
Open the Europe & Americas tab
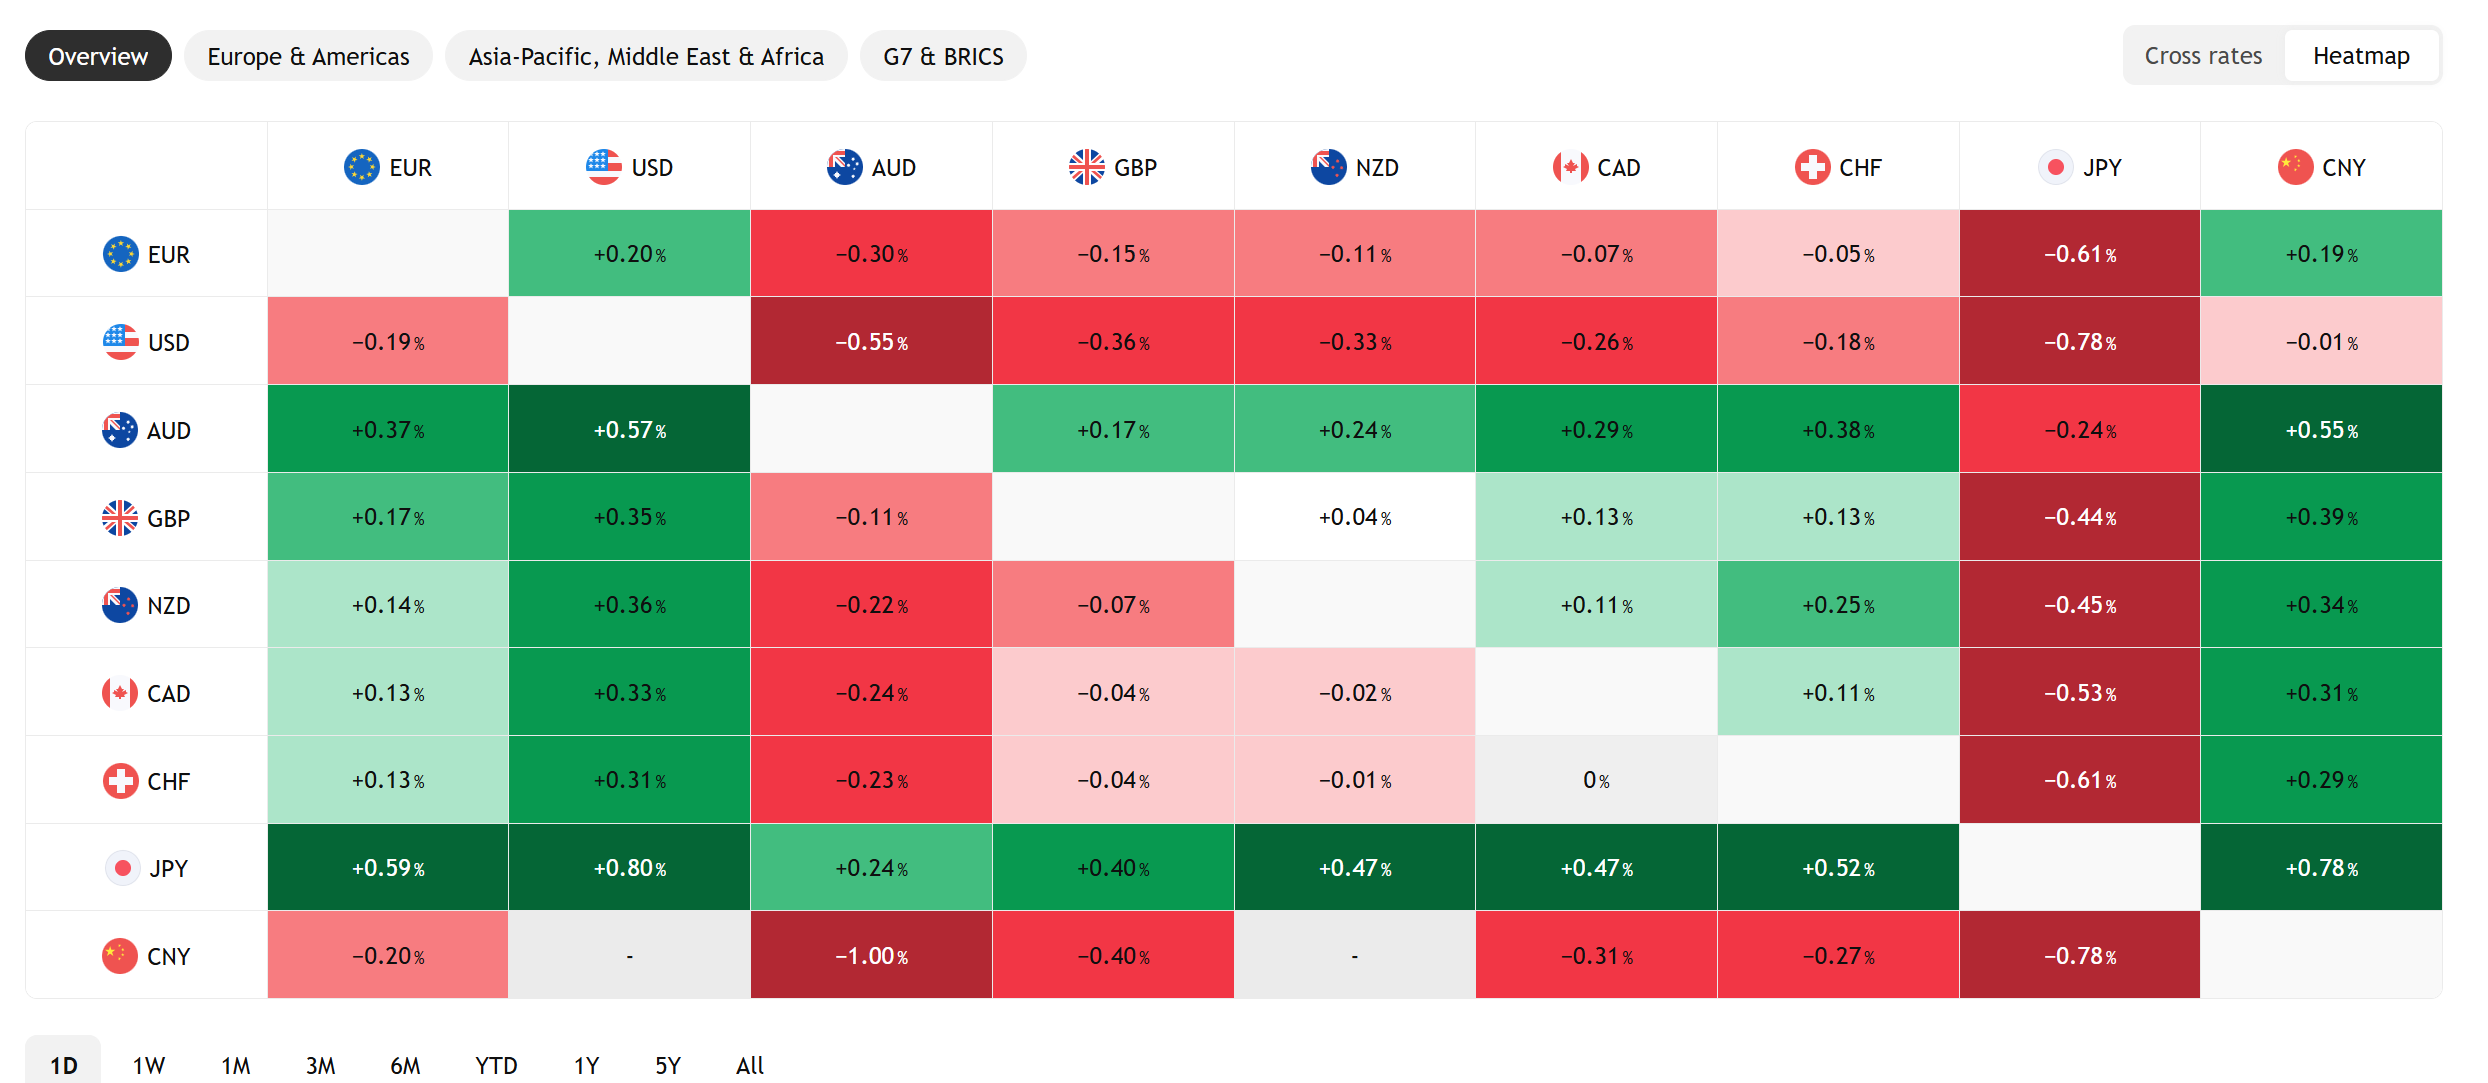coord(308,56)
